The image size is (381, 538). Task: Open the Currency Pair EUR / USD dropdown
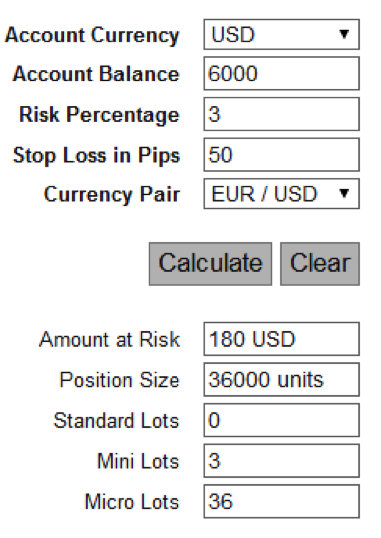tap(281, 194)
